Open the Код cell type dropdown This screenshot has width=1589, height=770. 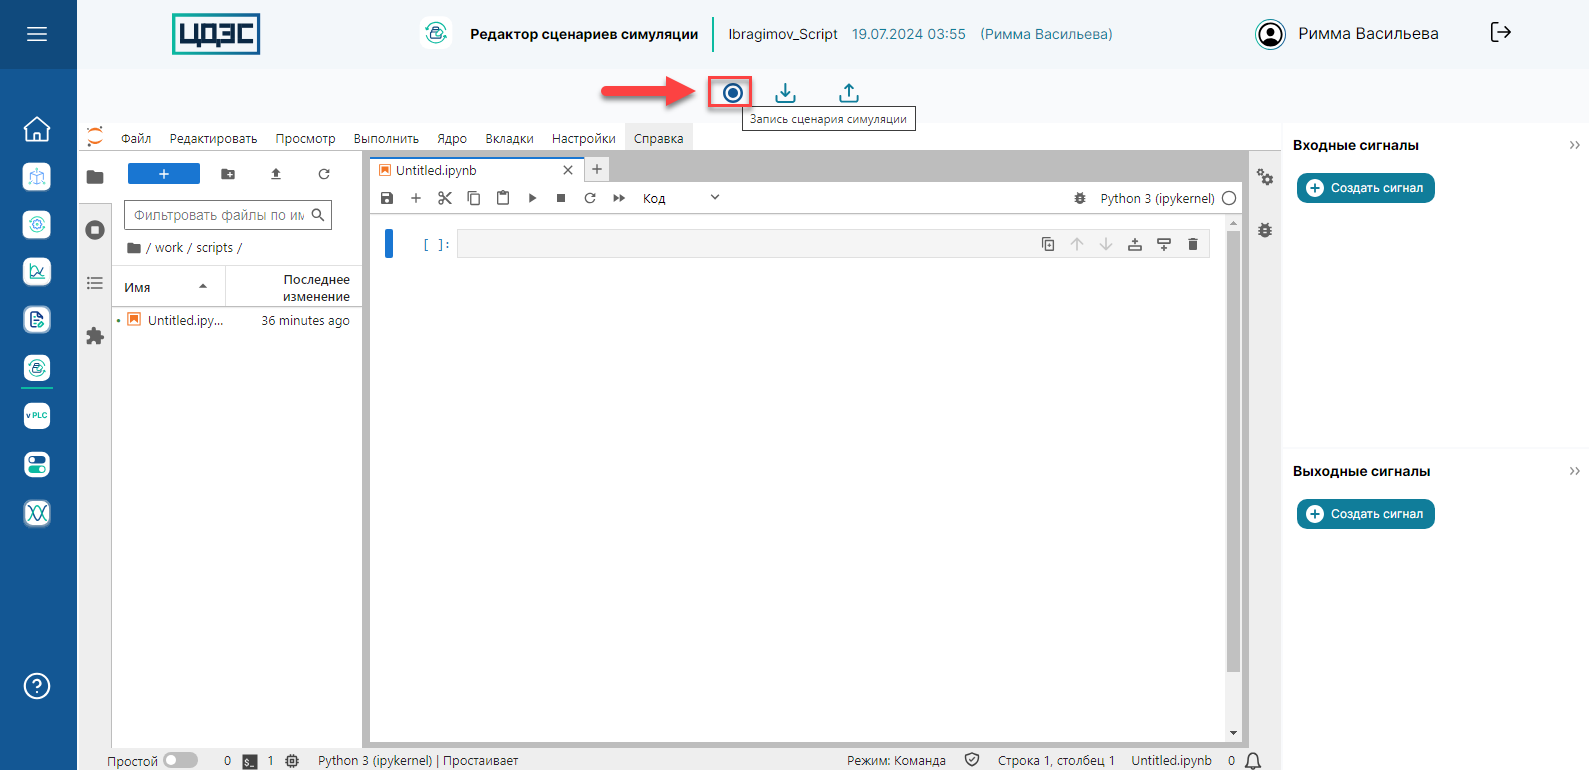pos(681,198)
